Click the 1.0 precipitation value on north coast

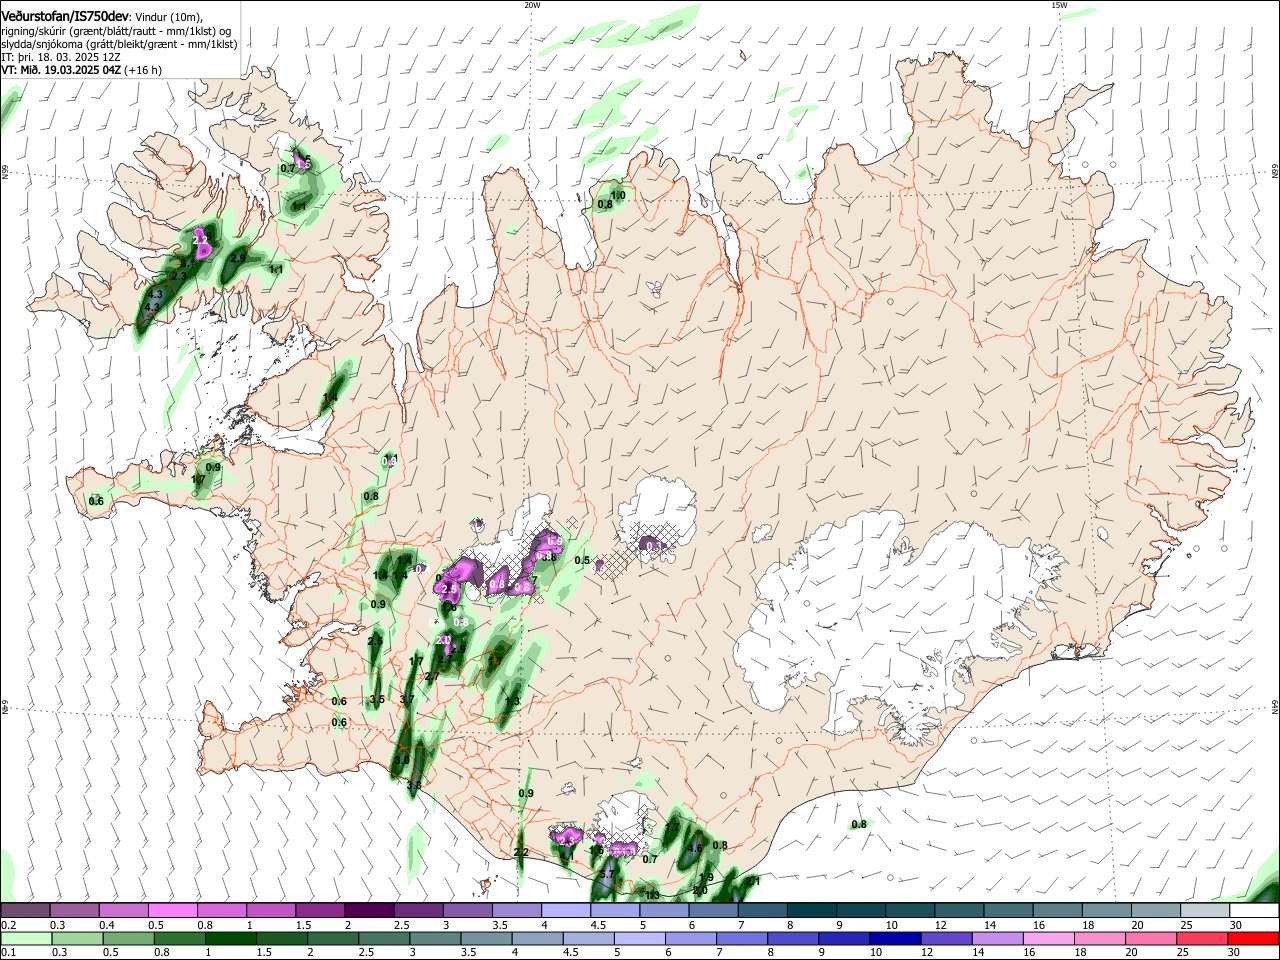(x=618, y=195)
